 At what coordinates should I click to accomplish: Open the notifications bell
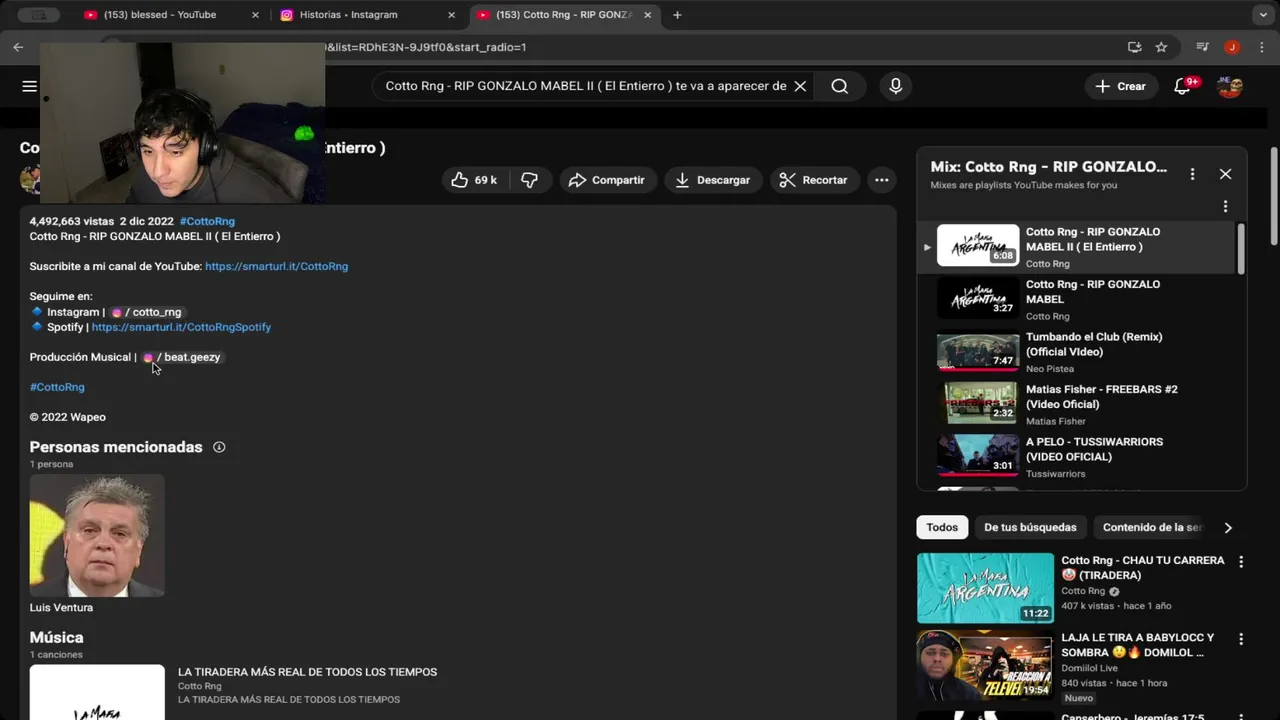pos(1183,86)
